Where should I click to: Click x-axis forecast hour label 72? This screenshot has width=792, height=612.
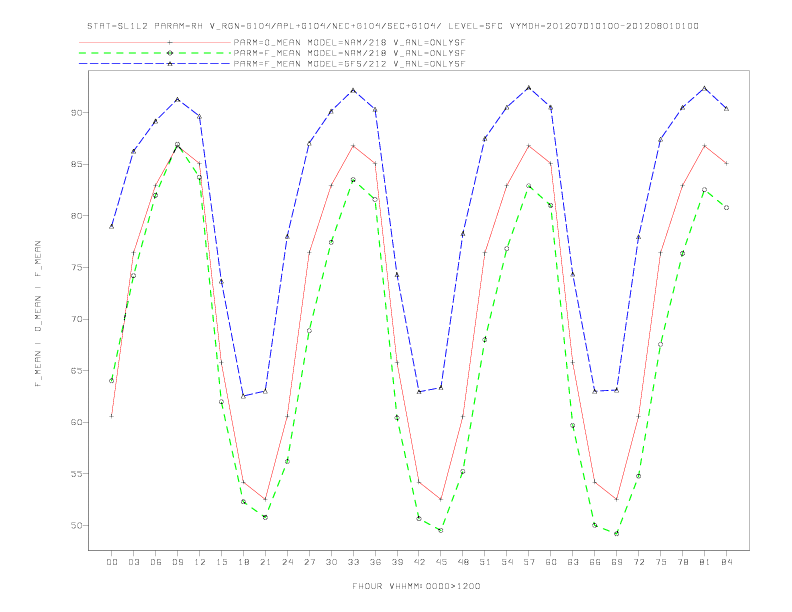click(x=638, y=562)
